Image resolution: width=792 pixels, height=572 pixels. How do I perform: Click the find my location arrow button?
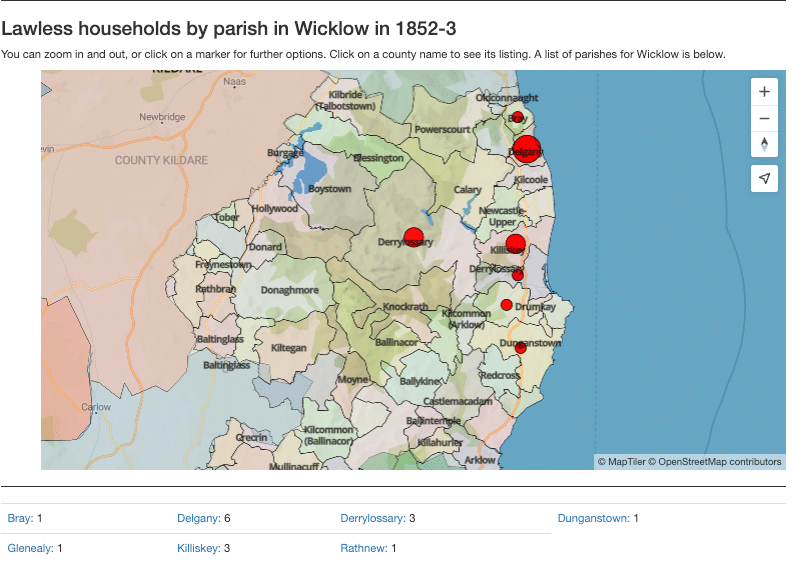tap(764, 178)
